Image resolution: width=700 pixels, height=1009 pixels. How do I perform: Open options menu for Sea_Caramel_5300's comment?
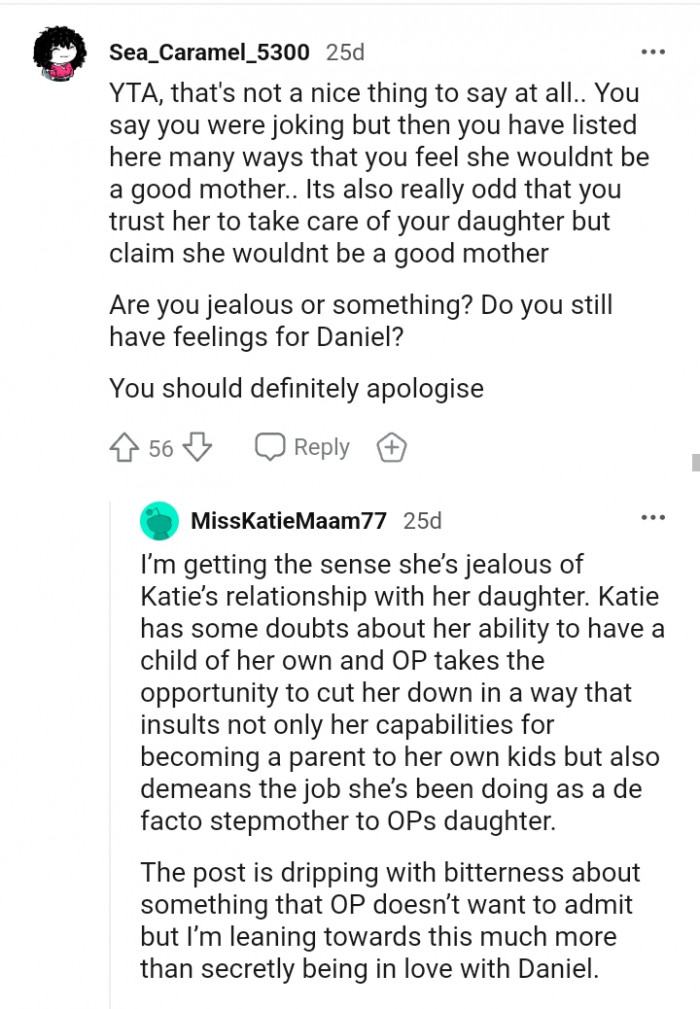[652, 50]
